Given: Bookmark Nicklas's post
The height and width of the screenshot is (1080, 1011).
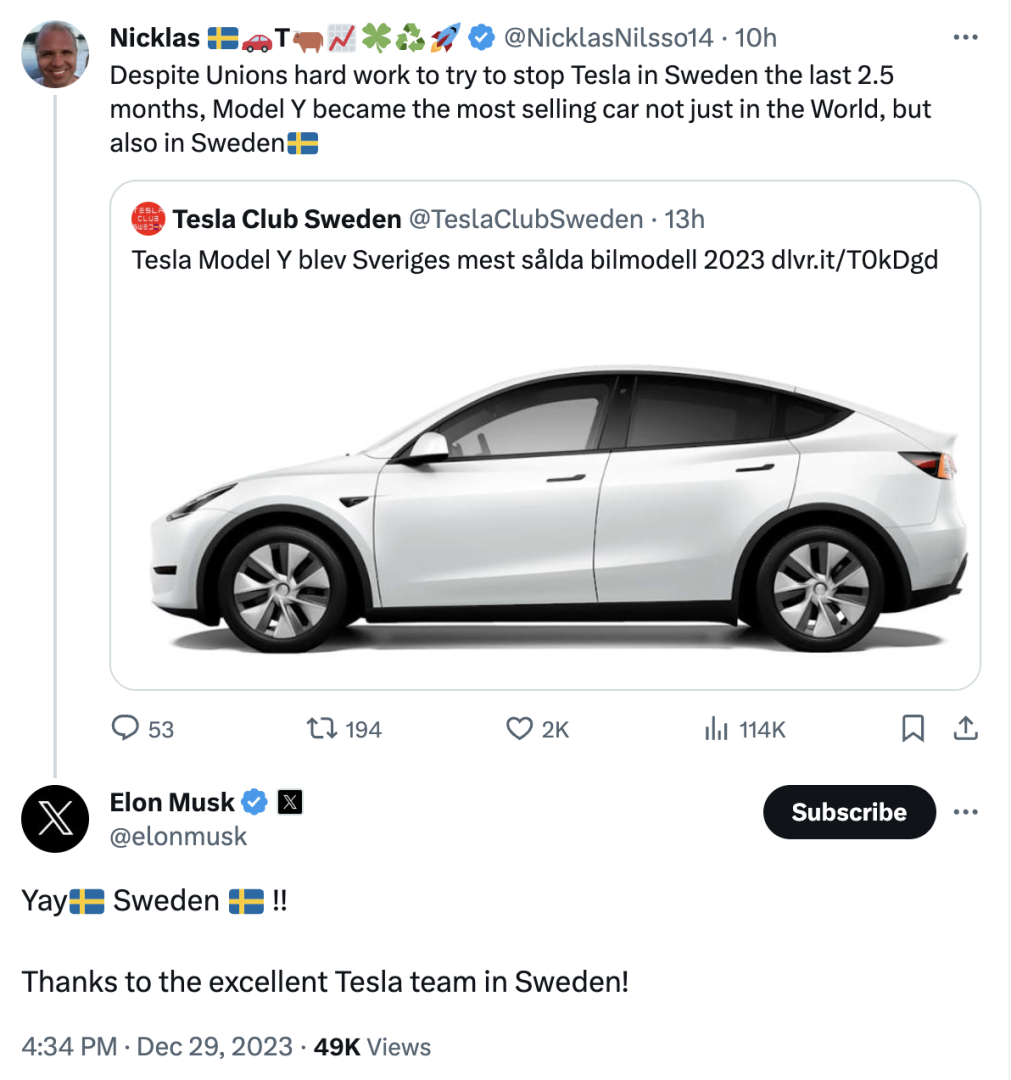Looking at the screenshot, I should coord(912,729).
